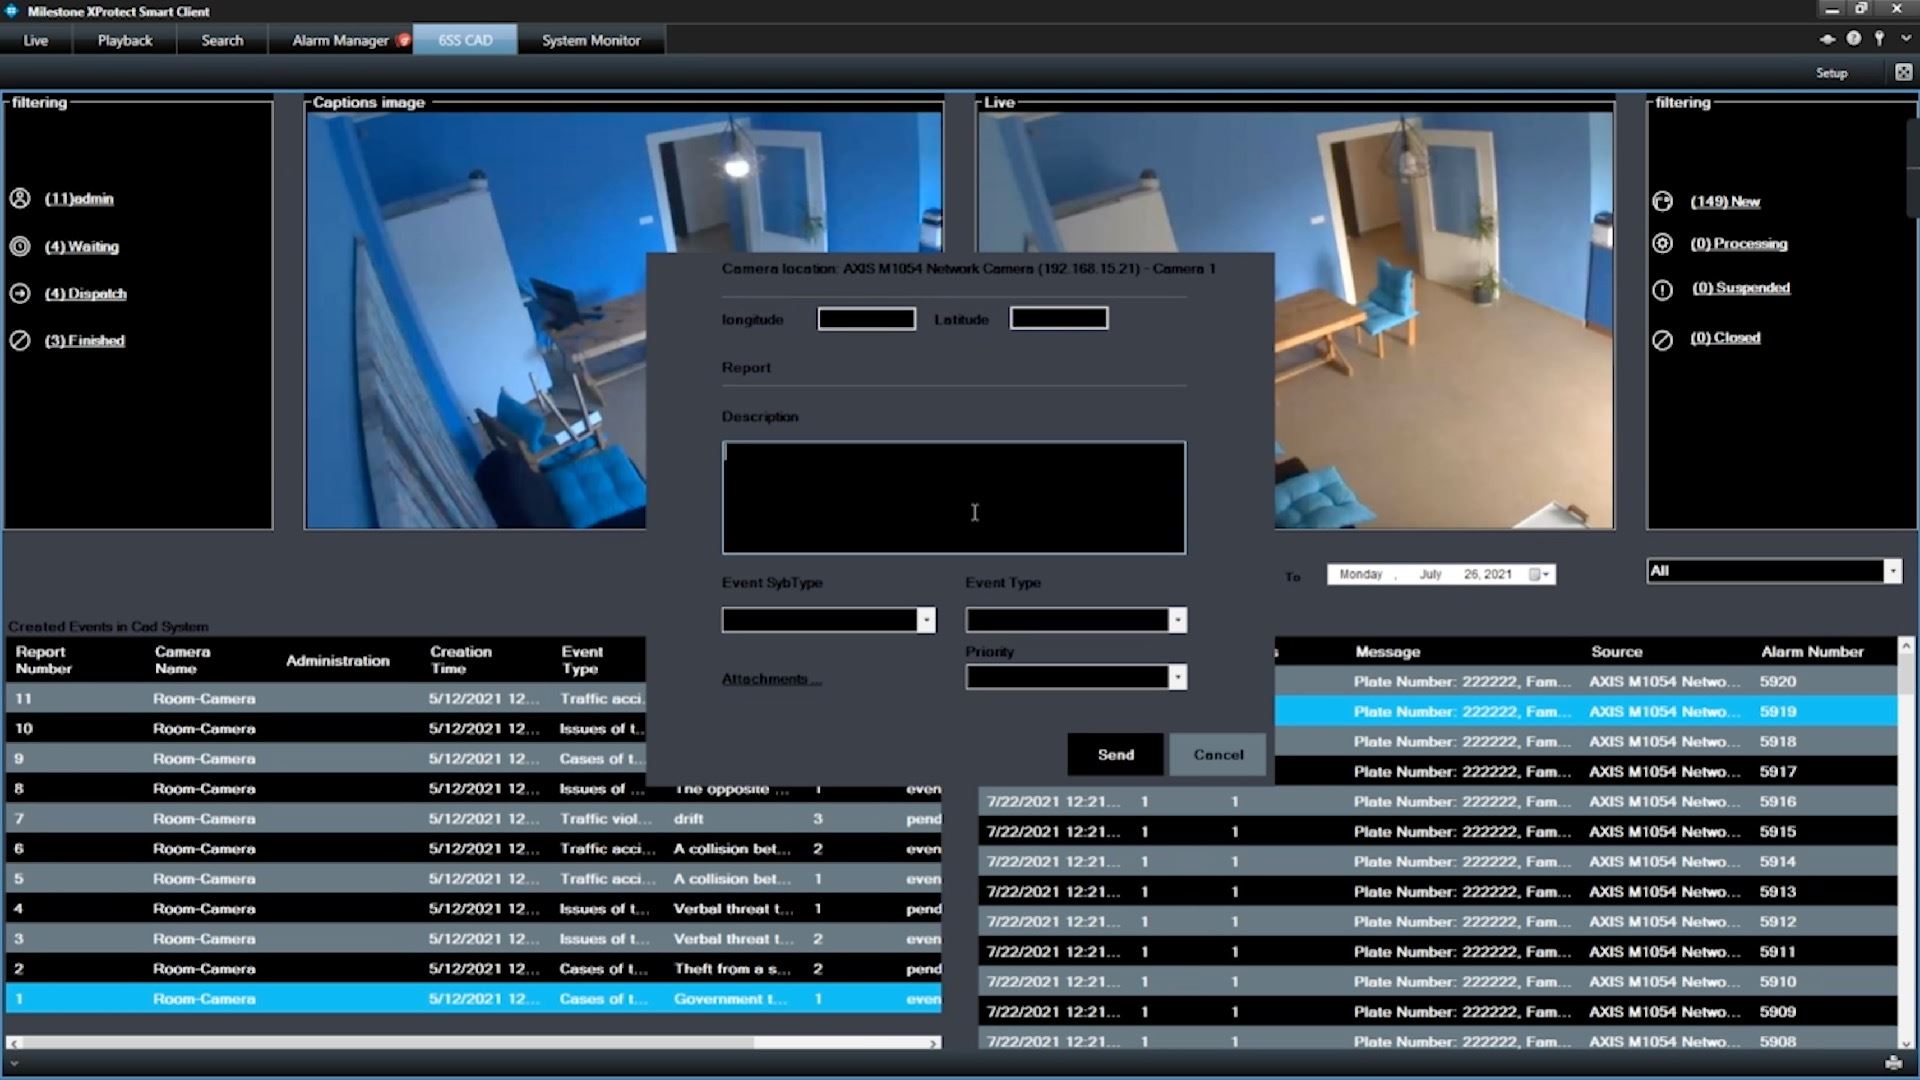Click the Camera Name column header
The width and height of the screenshot is (1920, 1080).
(x=182, y=660)
